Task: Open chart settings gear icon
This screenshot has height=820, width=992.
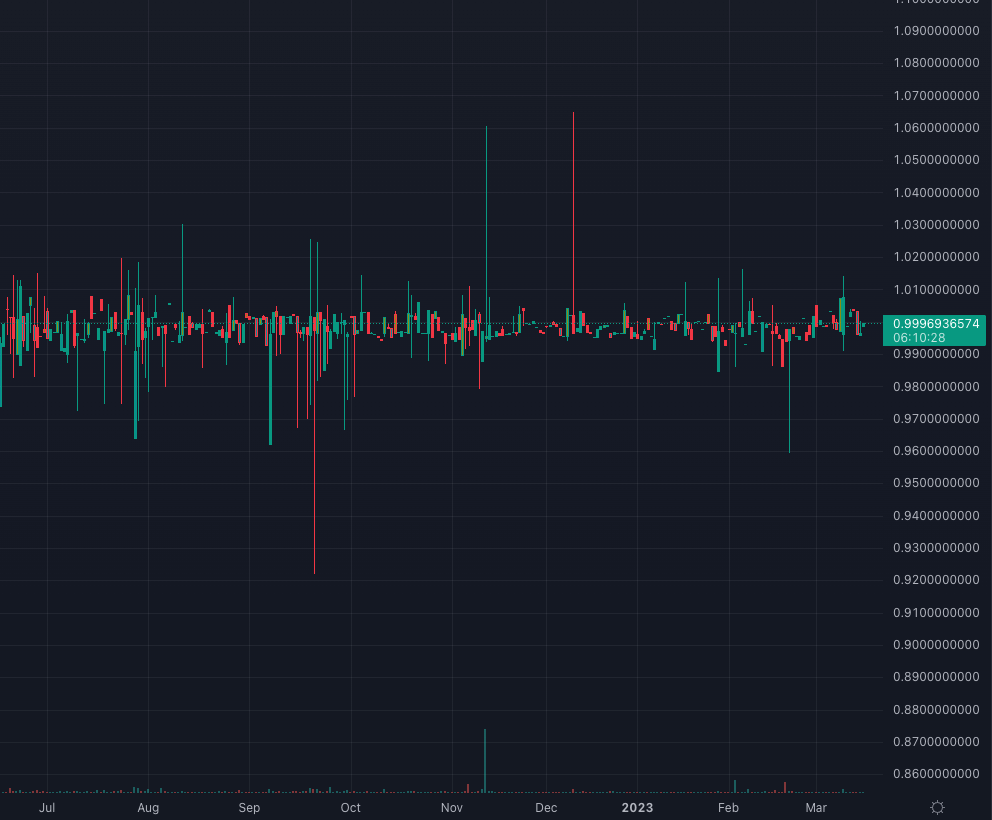Action: 937,807
